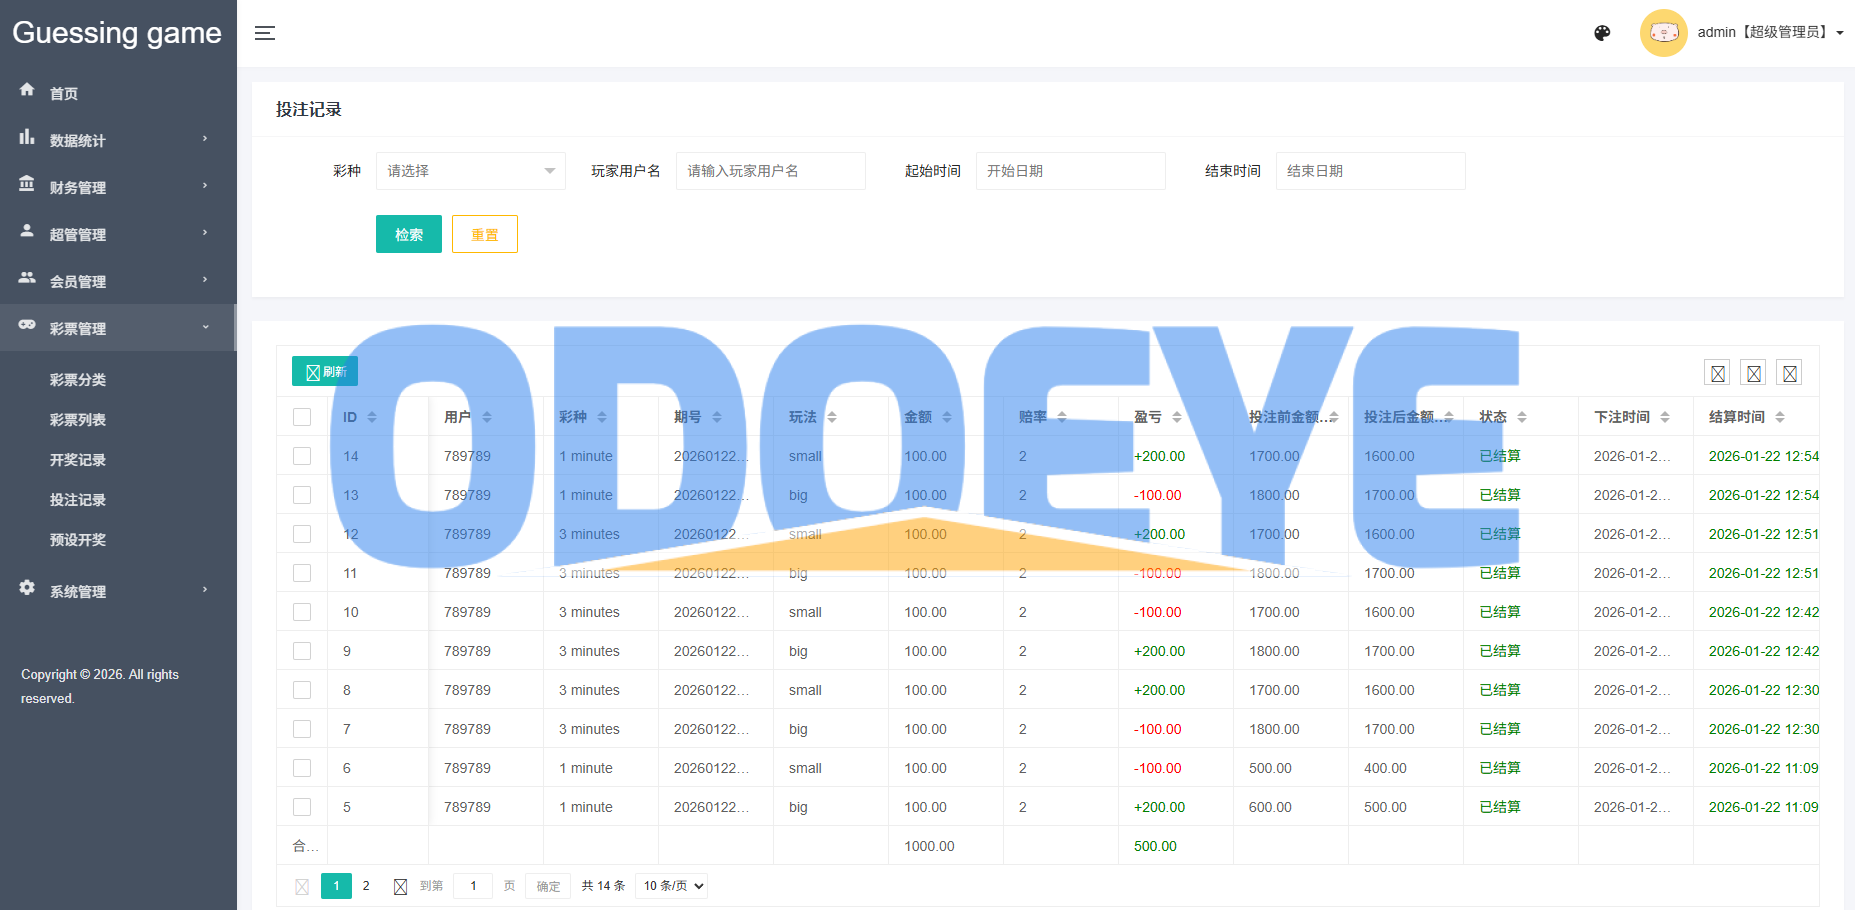Open the 彩种 请选择 dropdown
1855x910 pixels.
[x=470, y=171]
